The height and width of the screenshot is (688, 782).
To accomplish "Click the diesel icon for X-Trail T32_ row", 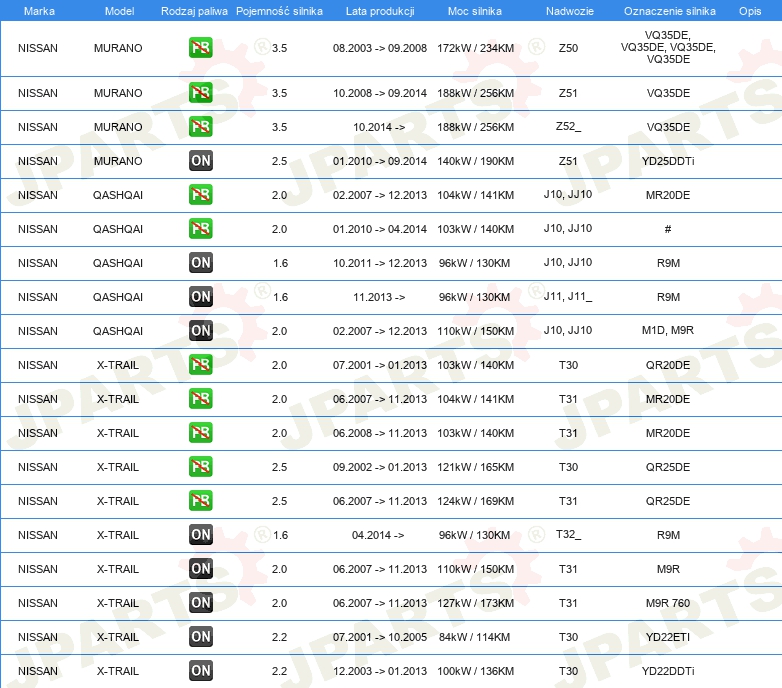I will tap(201, 535).
